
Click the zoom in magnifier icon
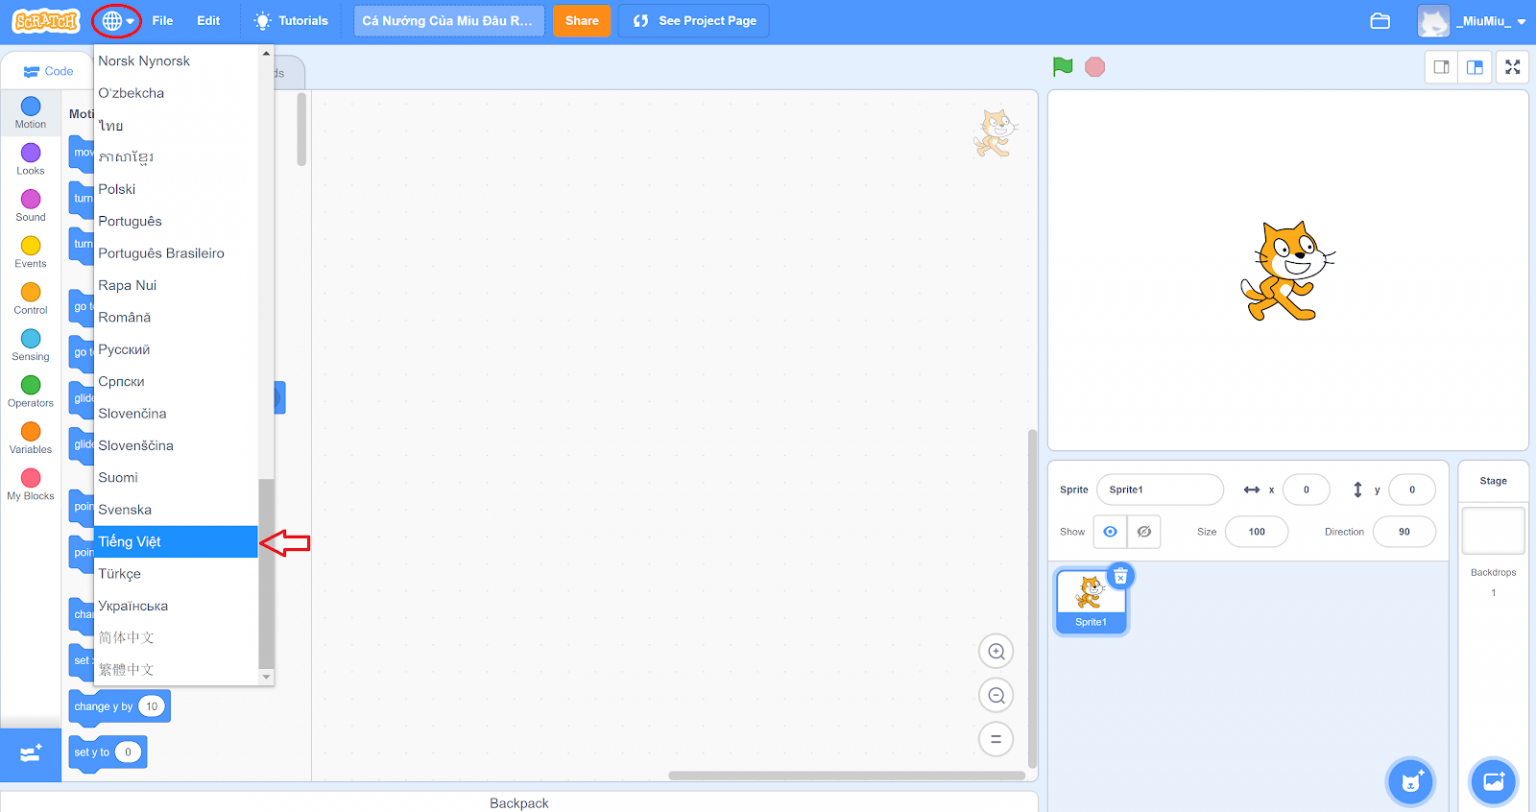(x=996, y=652)
